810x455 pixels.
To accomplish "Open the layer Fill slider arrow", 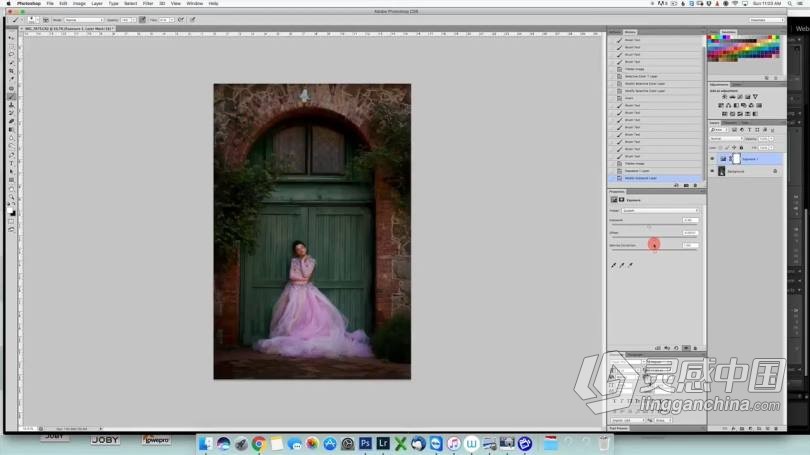I will [x=772, y=148].
